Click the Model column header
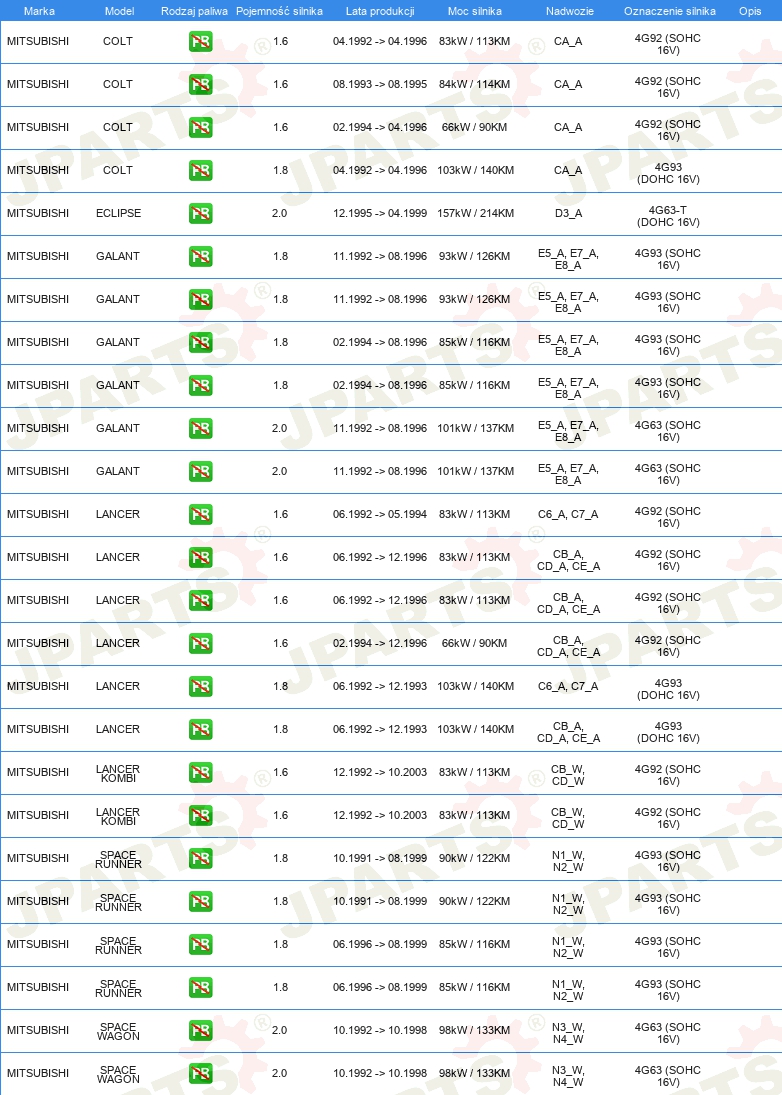 (x=119, y=11)
